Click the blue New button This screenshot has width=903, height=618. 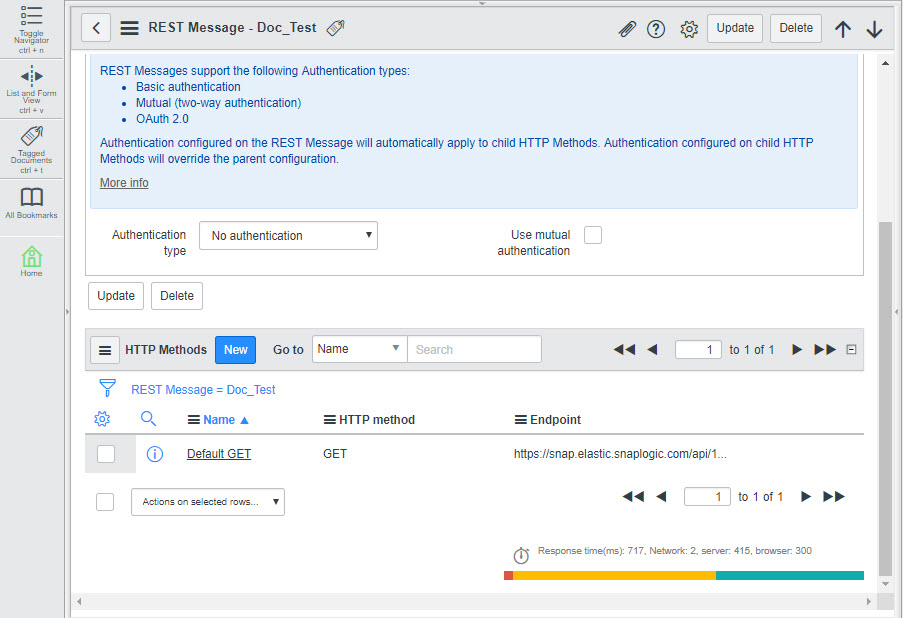pos(236,350)
